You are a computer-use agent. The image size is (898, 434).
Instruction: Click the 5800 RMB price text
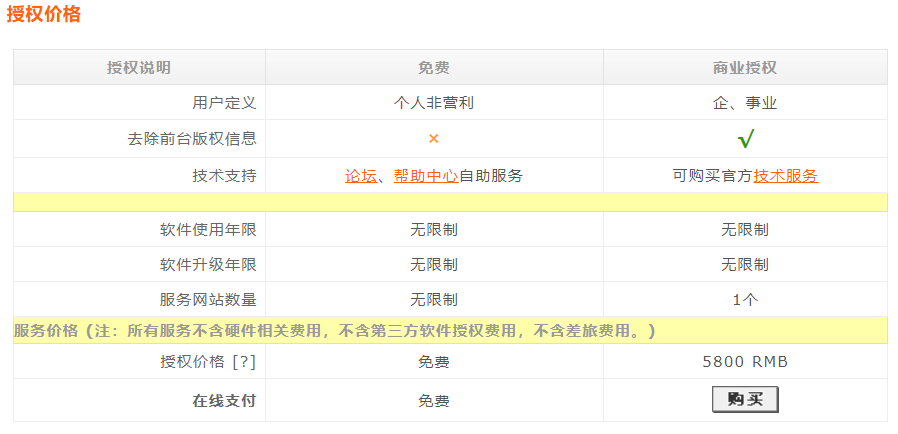pos(745,362)
